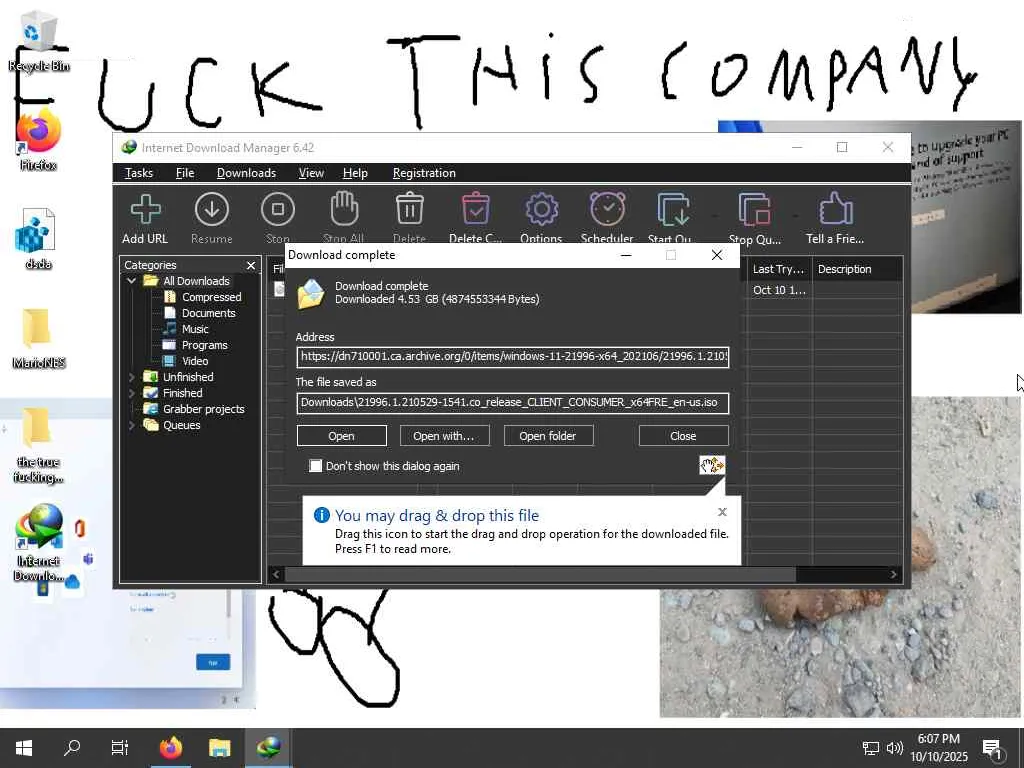Click the Add URL toolbar icon
1024x768 pixels.
145,210
